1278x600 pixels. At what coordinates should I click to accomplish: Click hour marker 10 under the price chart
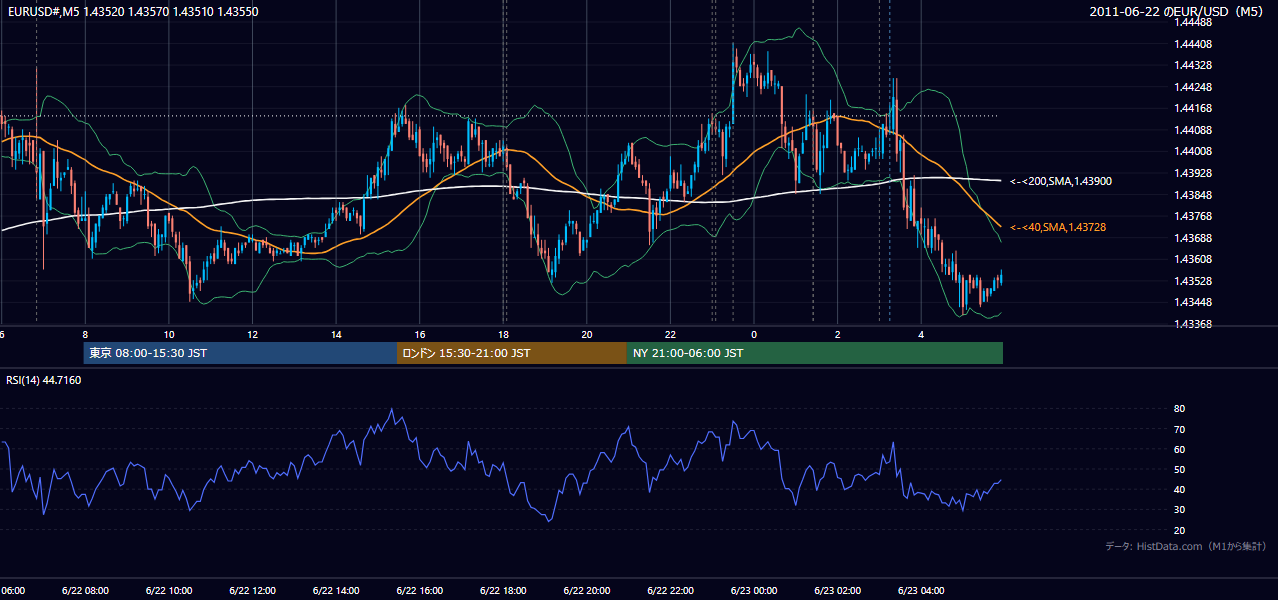coord(169,334)
